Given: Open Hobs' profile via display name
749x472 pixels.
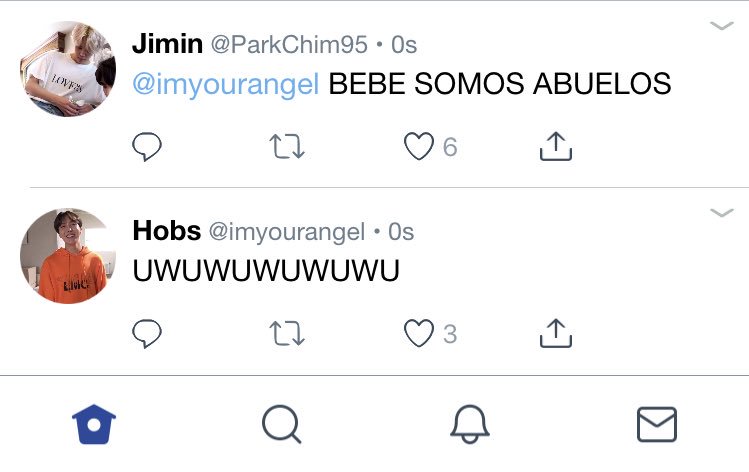Looking at the screenshot, I should click(x=167, y=231).
